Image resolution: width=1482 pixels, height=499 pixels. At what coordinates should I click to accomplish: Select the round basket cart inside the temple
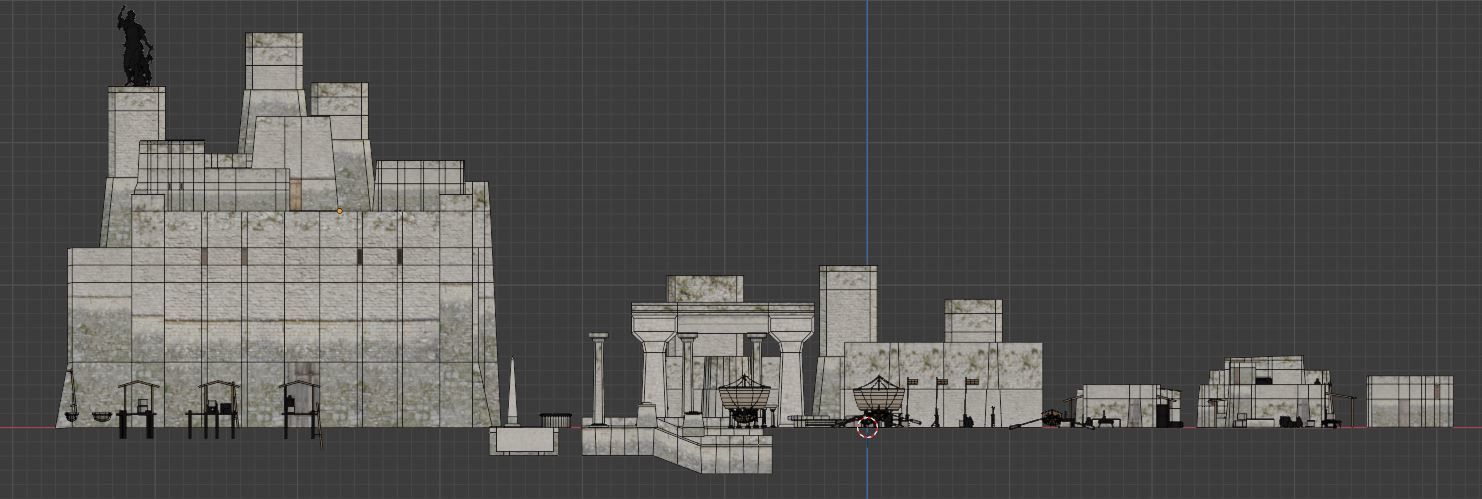pyautogui.click(x=745, y=400)
